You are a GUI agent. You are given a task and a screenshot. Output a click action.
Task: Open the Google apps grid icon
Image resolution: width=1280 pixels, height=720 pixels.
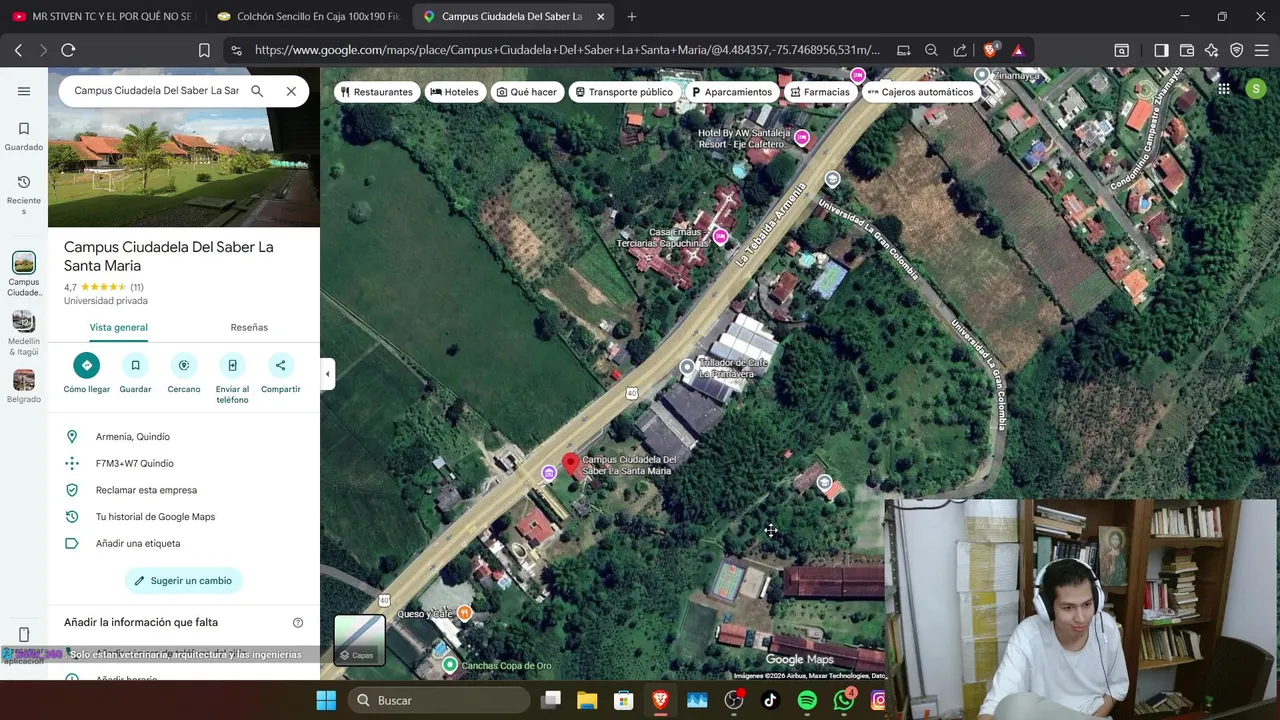1224,89
